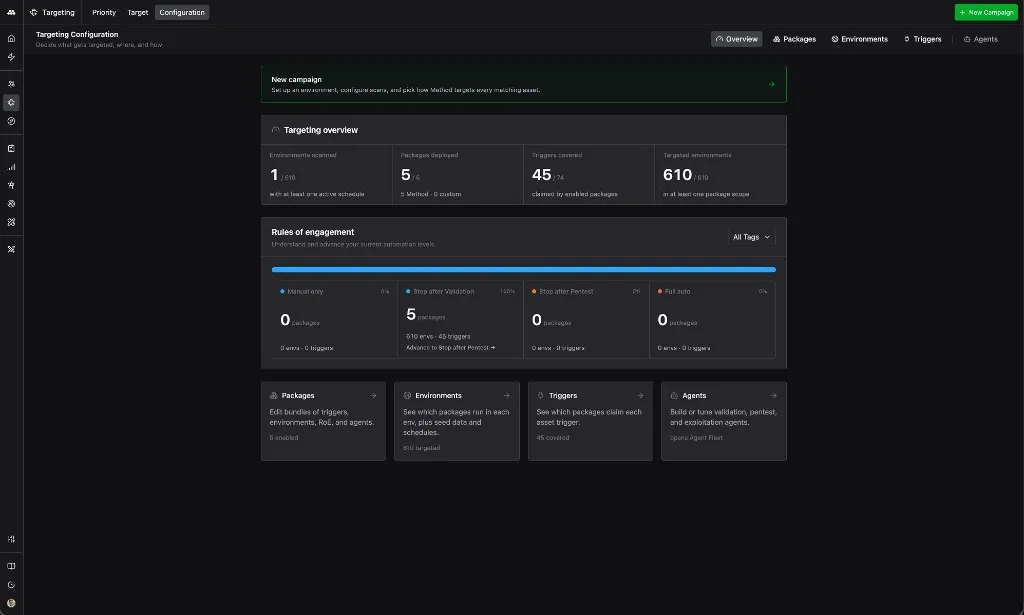Image resolution: width=1024 pixels, height=615 pixels.
Task: Click the '610 targeted' text in Environments card
Action: click(421, 449)
